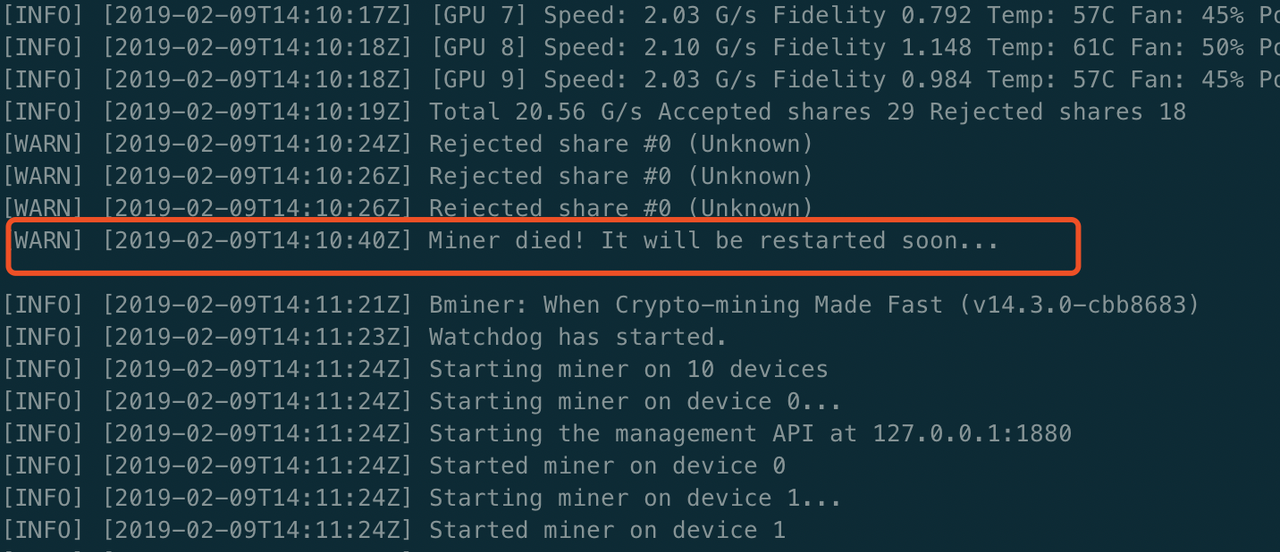Click "Starting miner on device 1..." line
1280x552 pixels.
click(x=421, y=497)
